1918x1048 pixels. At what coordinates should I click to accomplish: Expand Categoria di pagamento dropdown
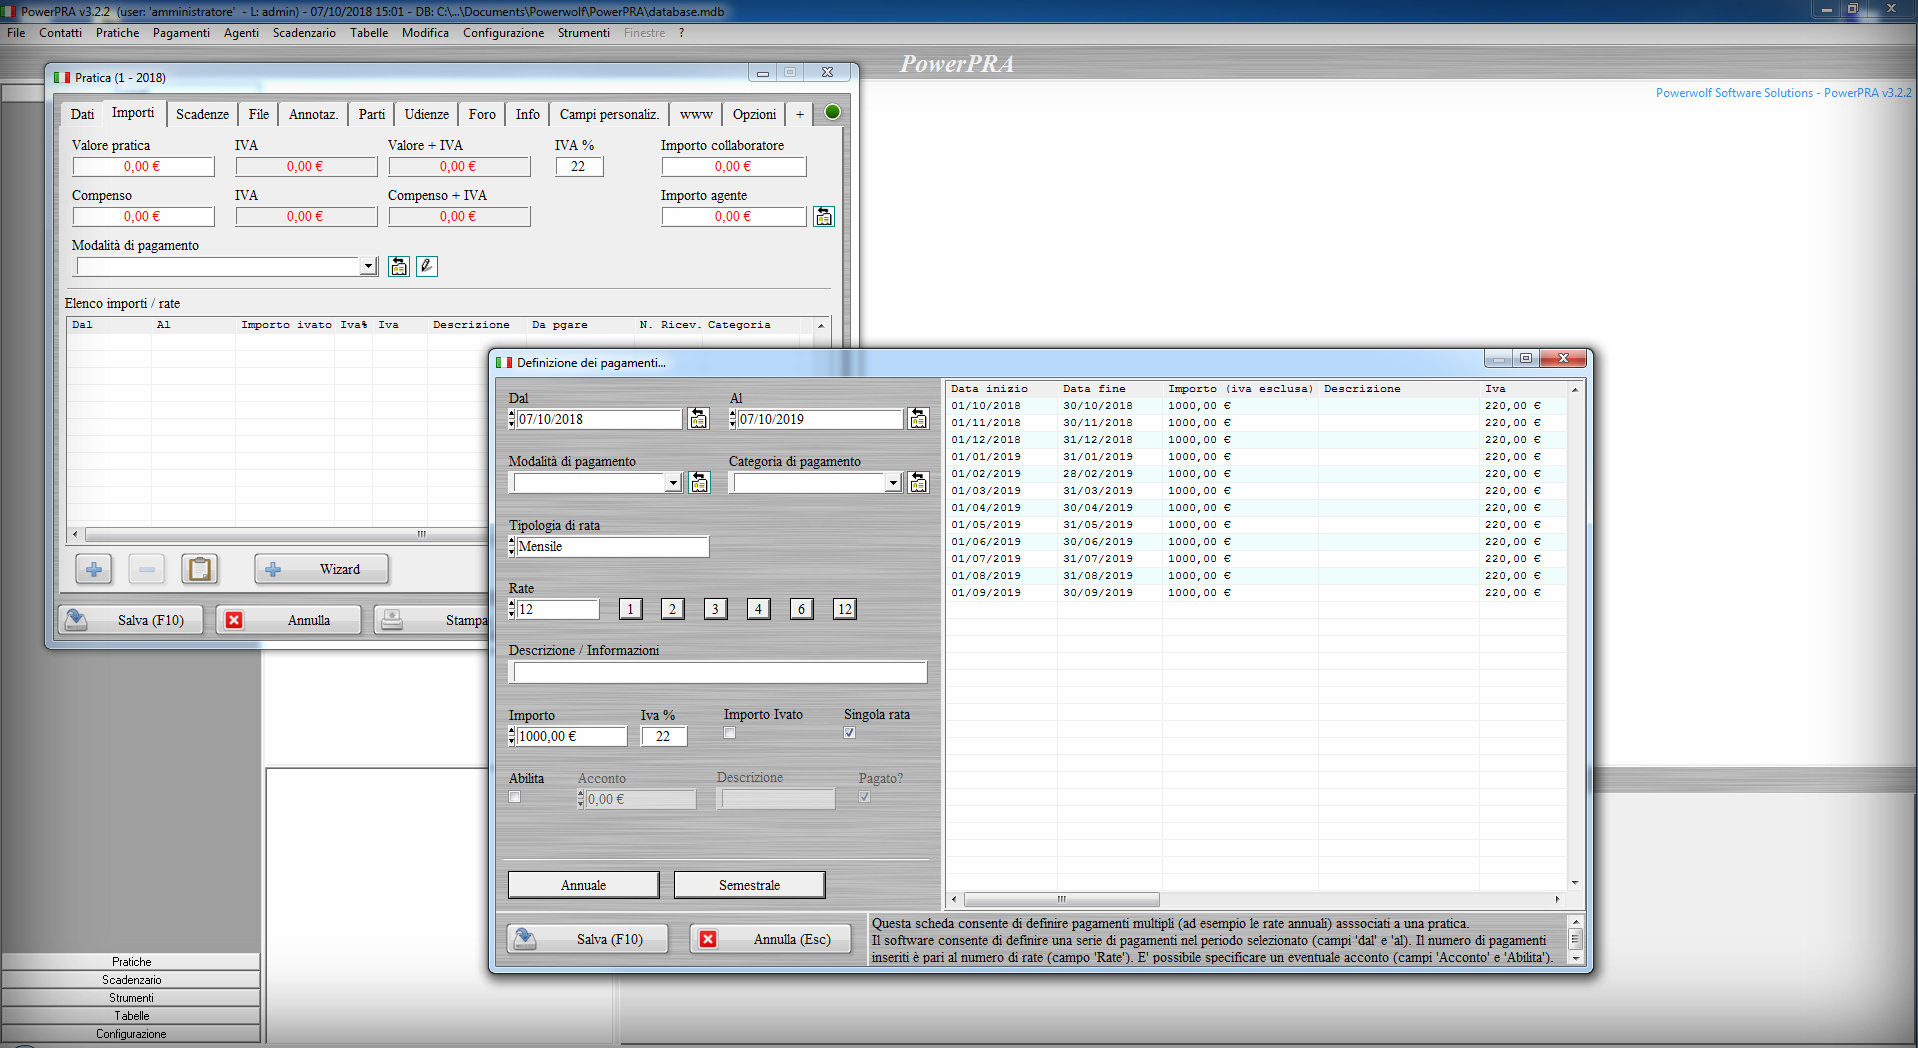(x=893, y=483)
